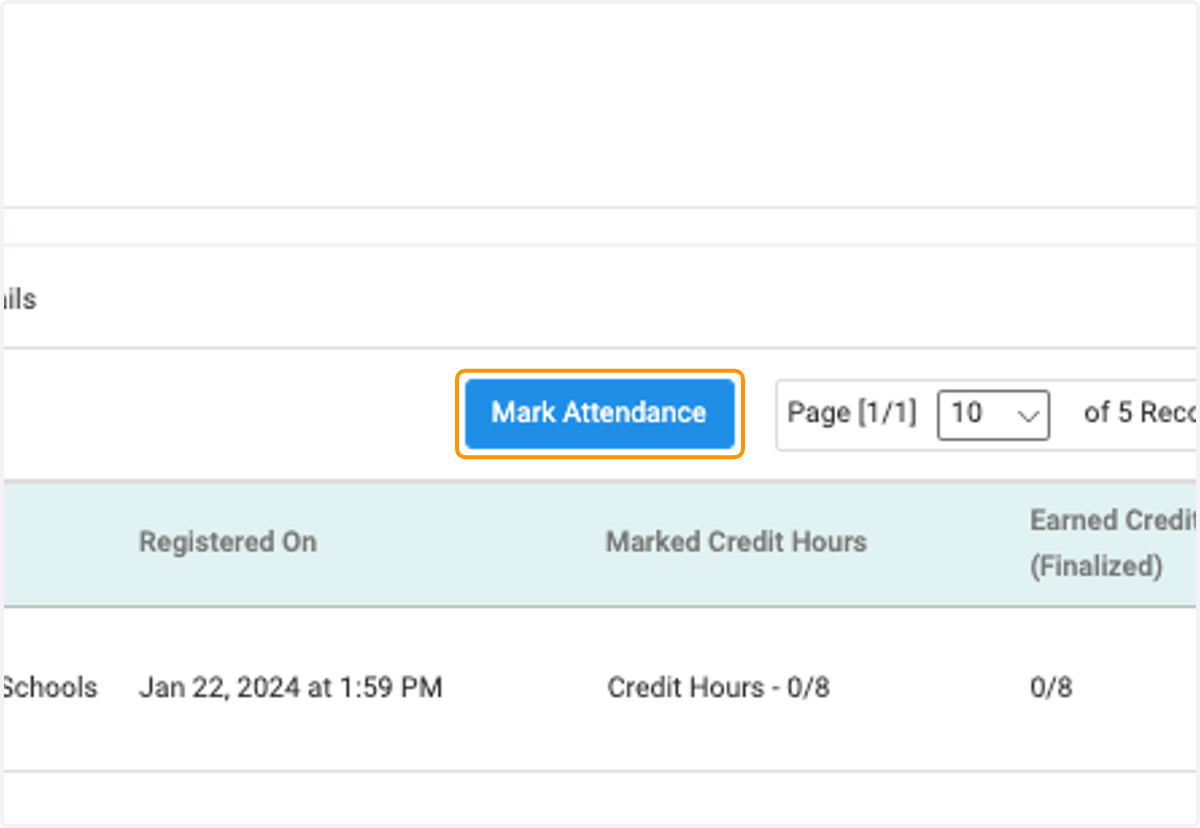Click the Mark Attendance button
This screenshot has height=828, width=1200.
click(x=600, y=413)
